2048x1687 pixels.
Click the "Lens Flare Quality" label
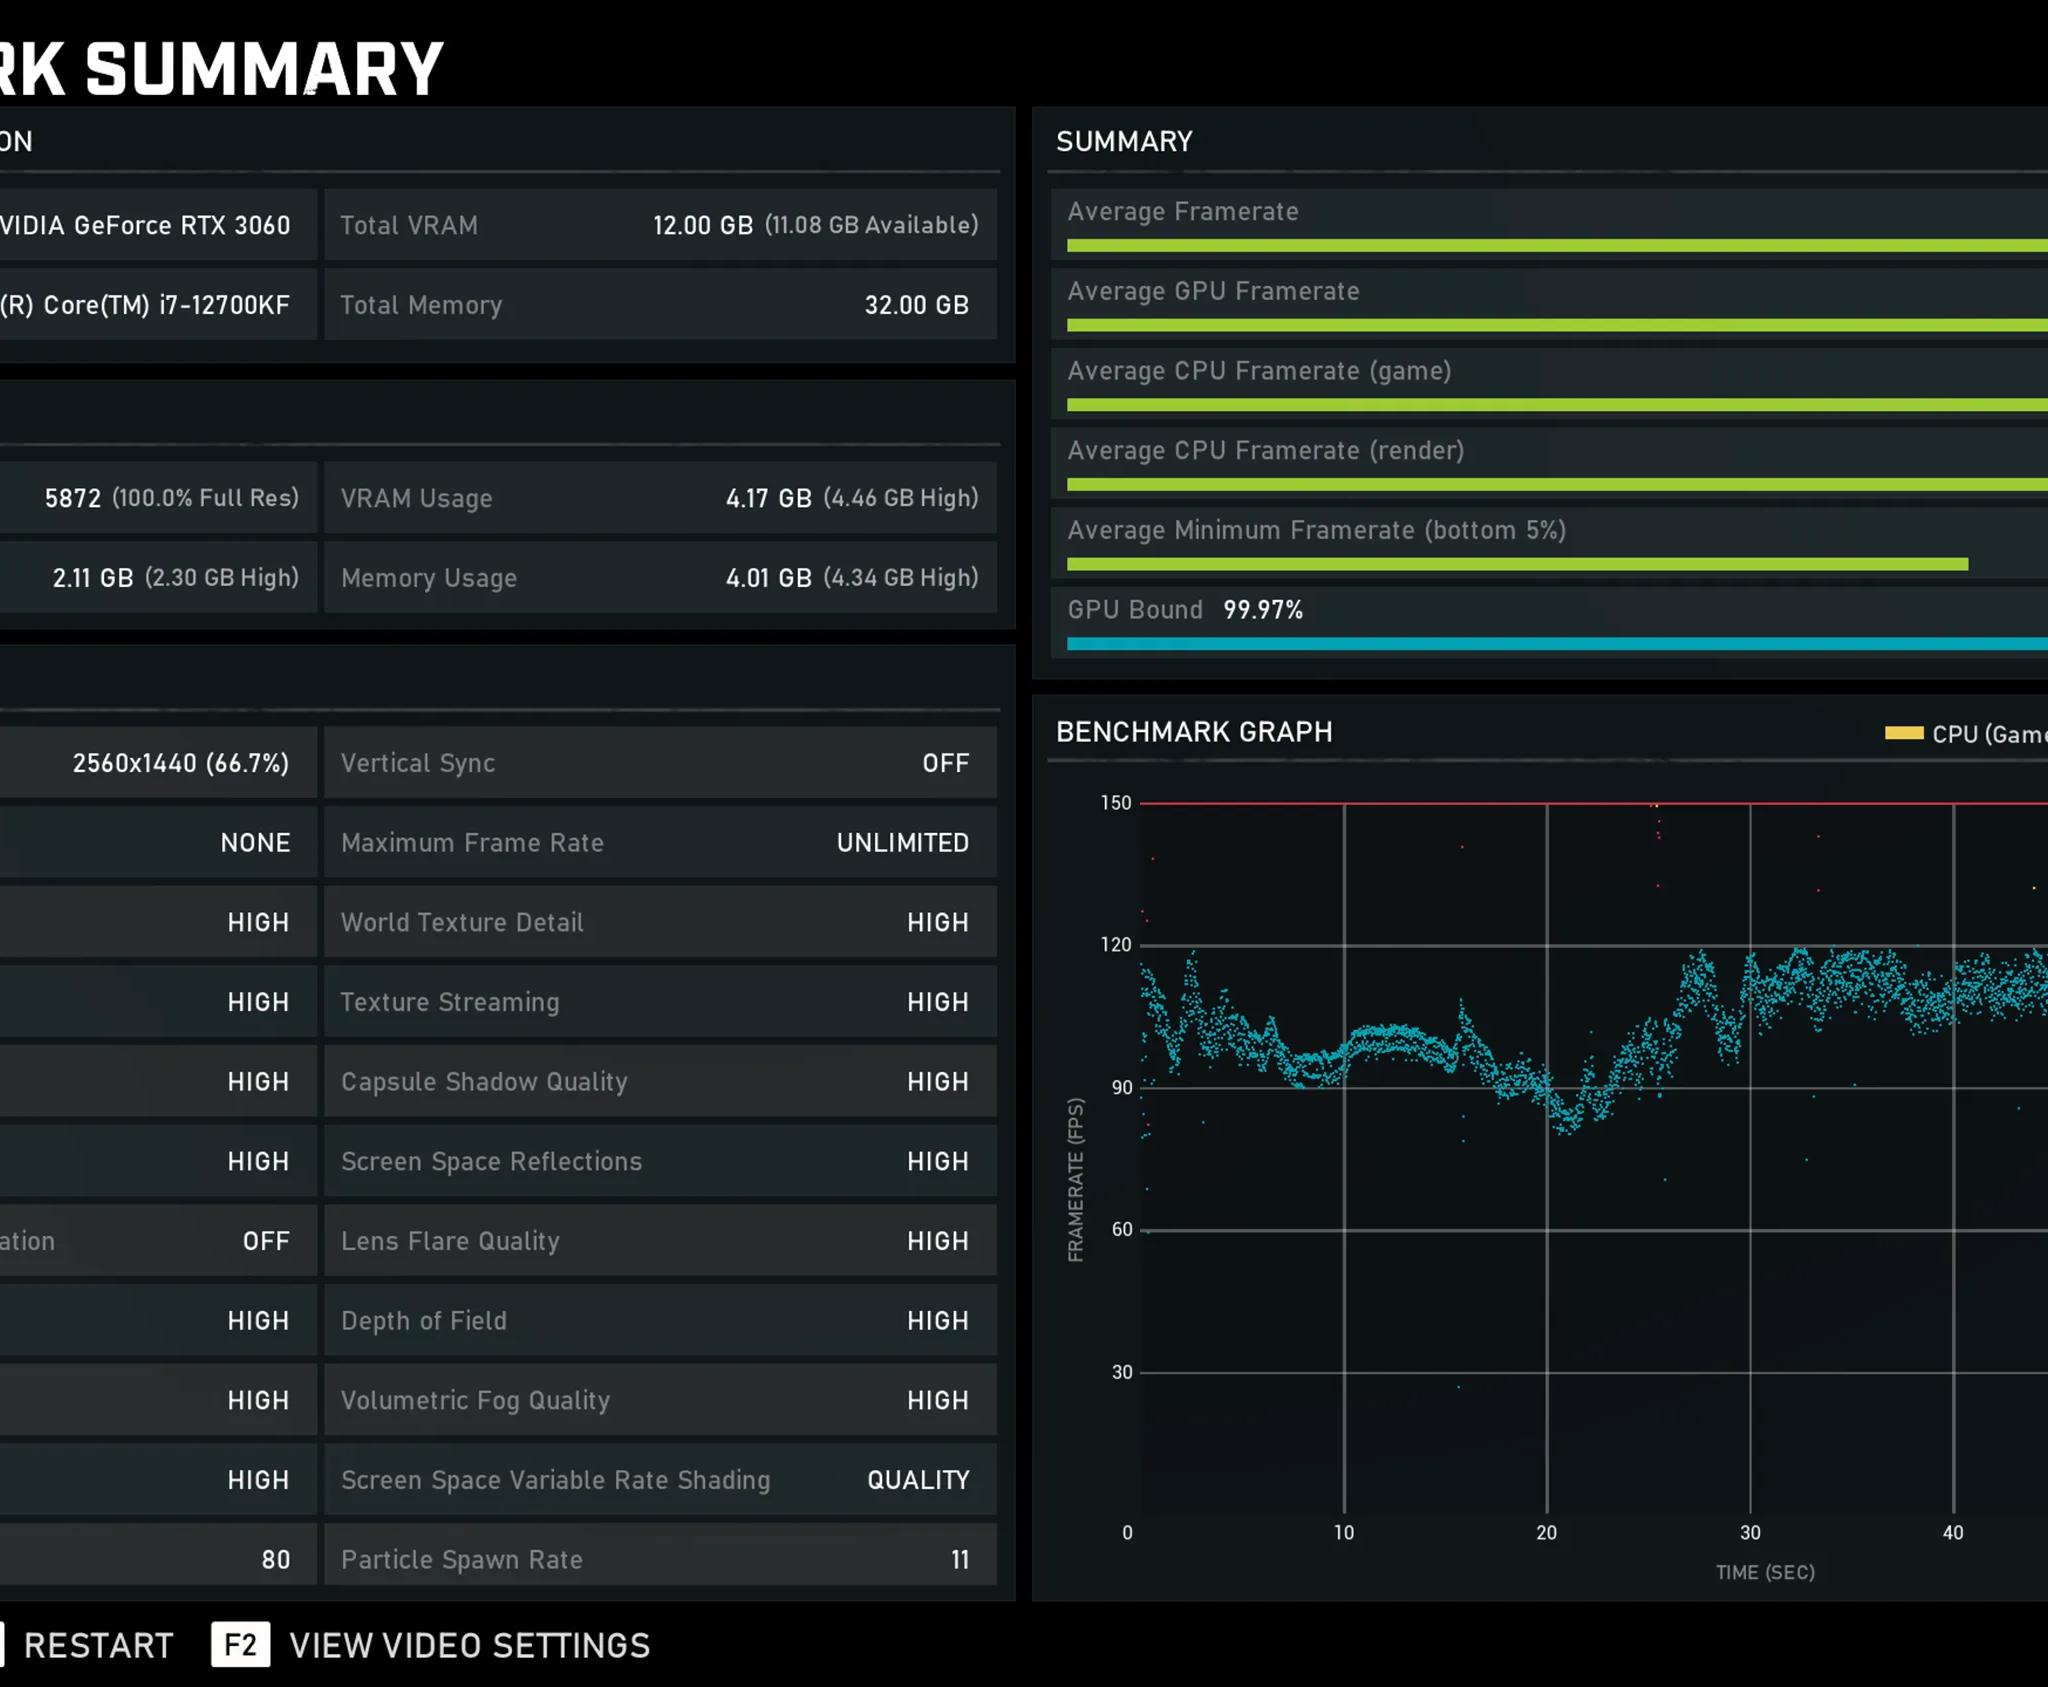(x=450, y=1242)
